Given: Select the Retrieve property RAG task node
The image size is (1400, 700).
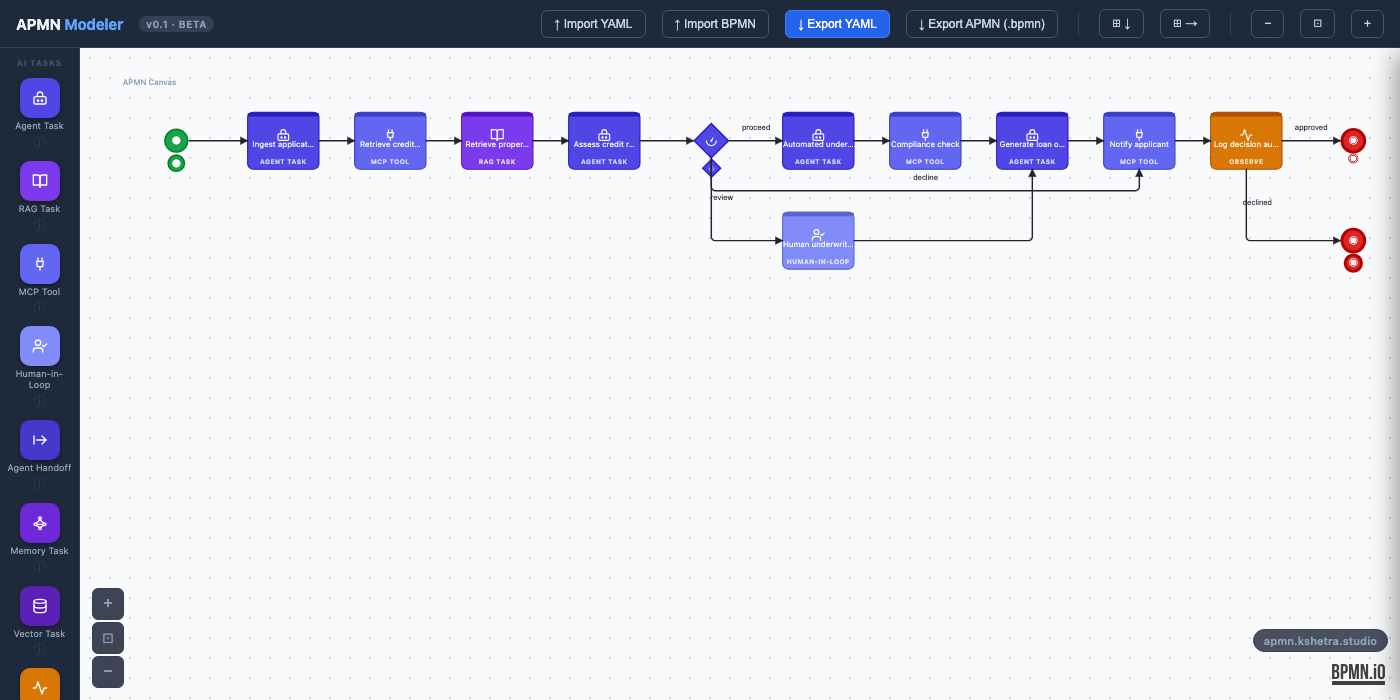Looking at the screenshot, I should [497, 141].
